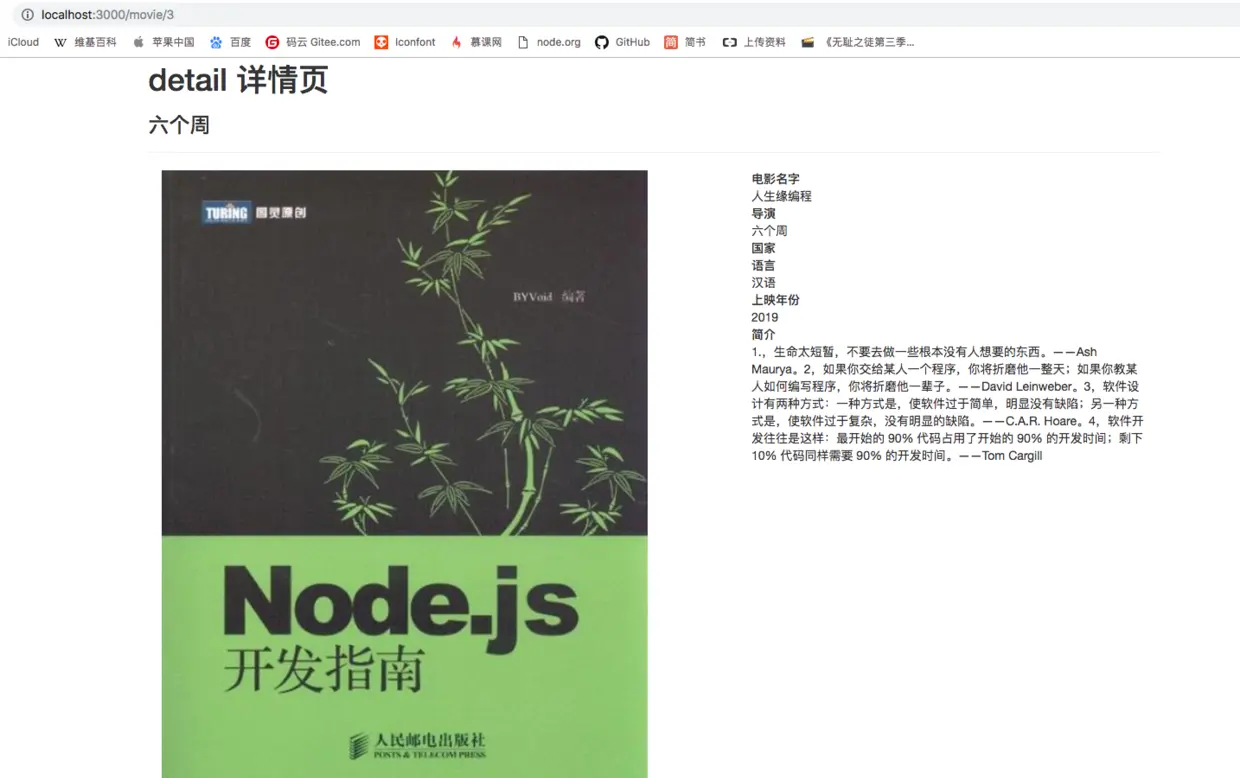Viewport: 1240px width, 778px height.
Task: Open the 慕课网 flame bookmark
Action: [x=476, y=42]
